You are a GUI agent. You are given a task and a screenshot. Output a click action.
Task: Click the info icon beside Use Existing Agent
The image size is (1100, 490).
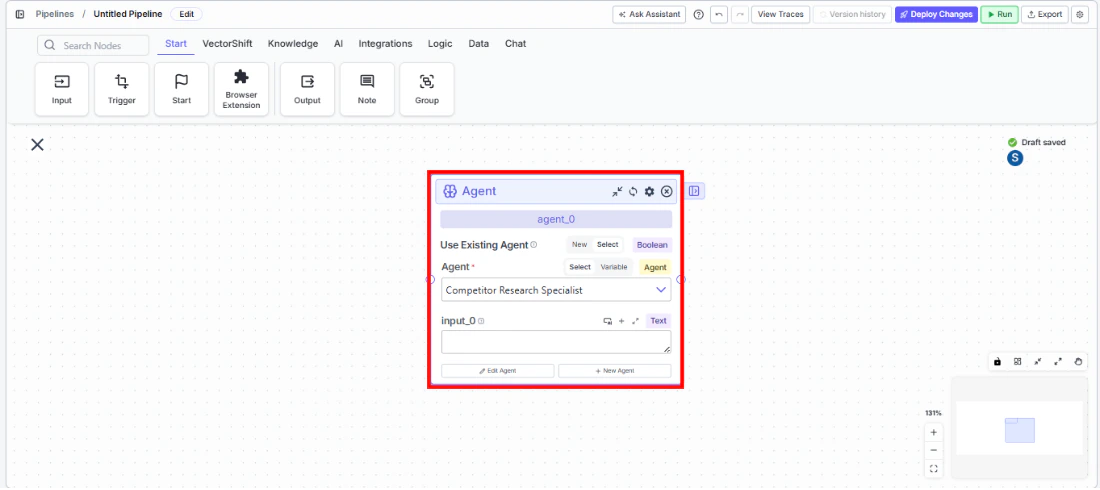click(534, 245)
